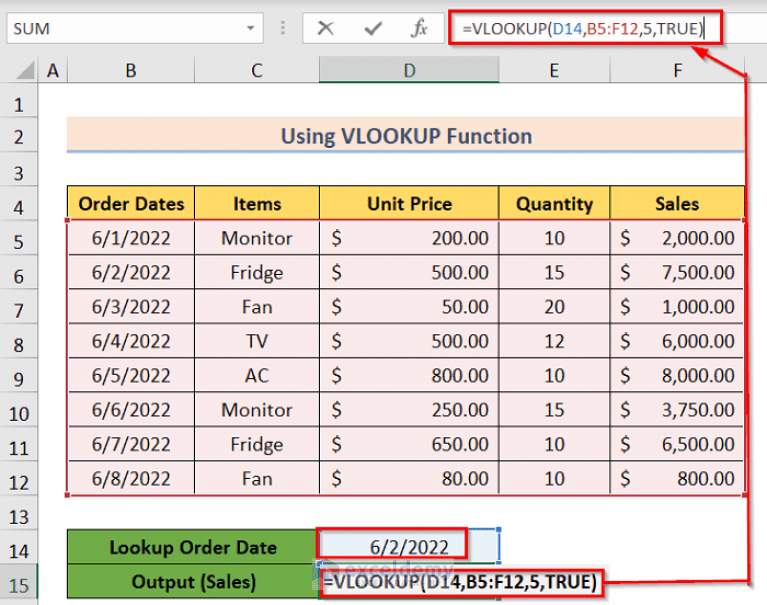767x605 pixels.
Task: Select the 6/2/2022 cell in Order Dates
Action: click(x=131, y=272)
